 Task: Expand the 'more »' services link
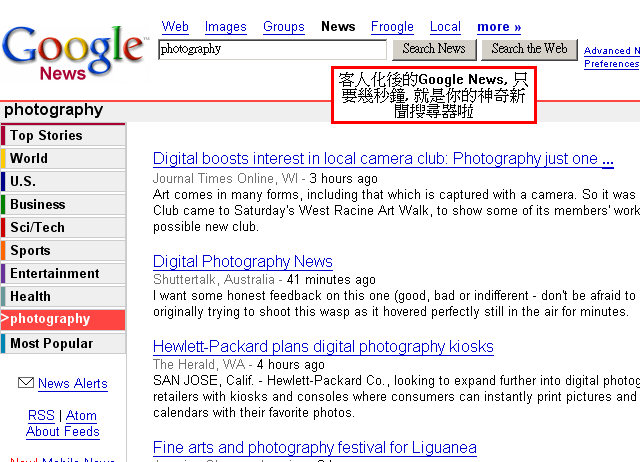click(499, 27)
